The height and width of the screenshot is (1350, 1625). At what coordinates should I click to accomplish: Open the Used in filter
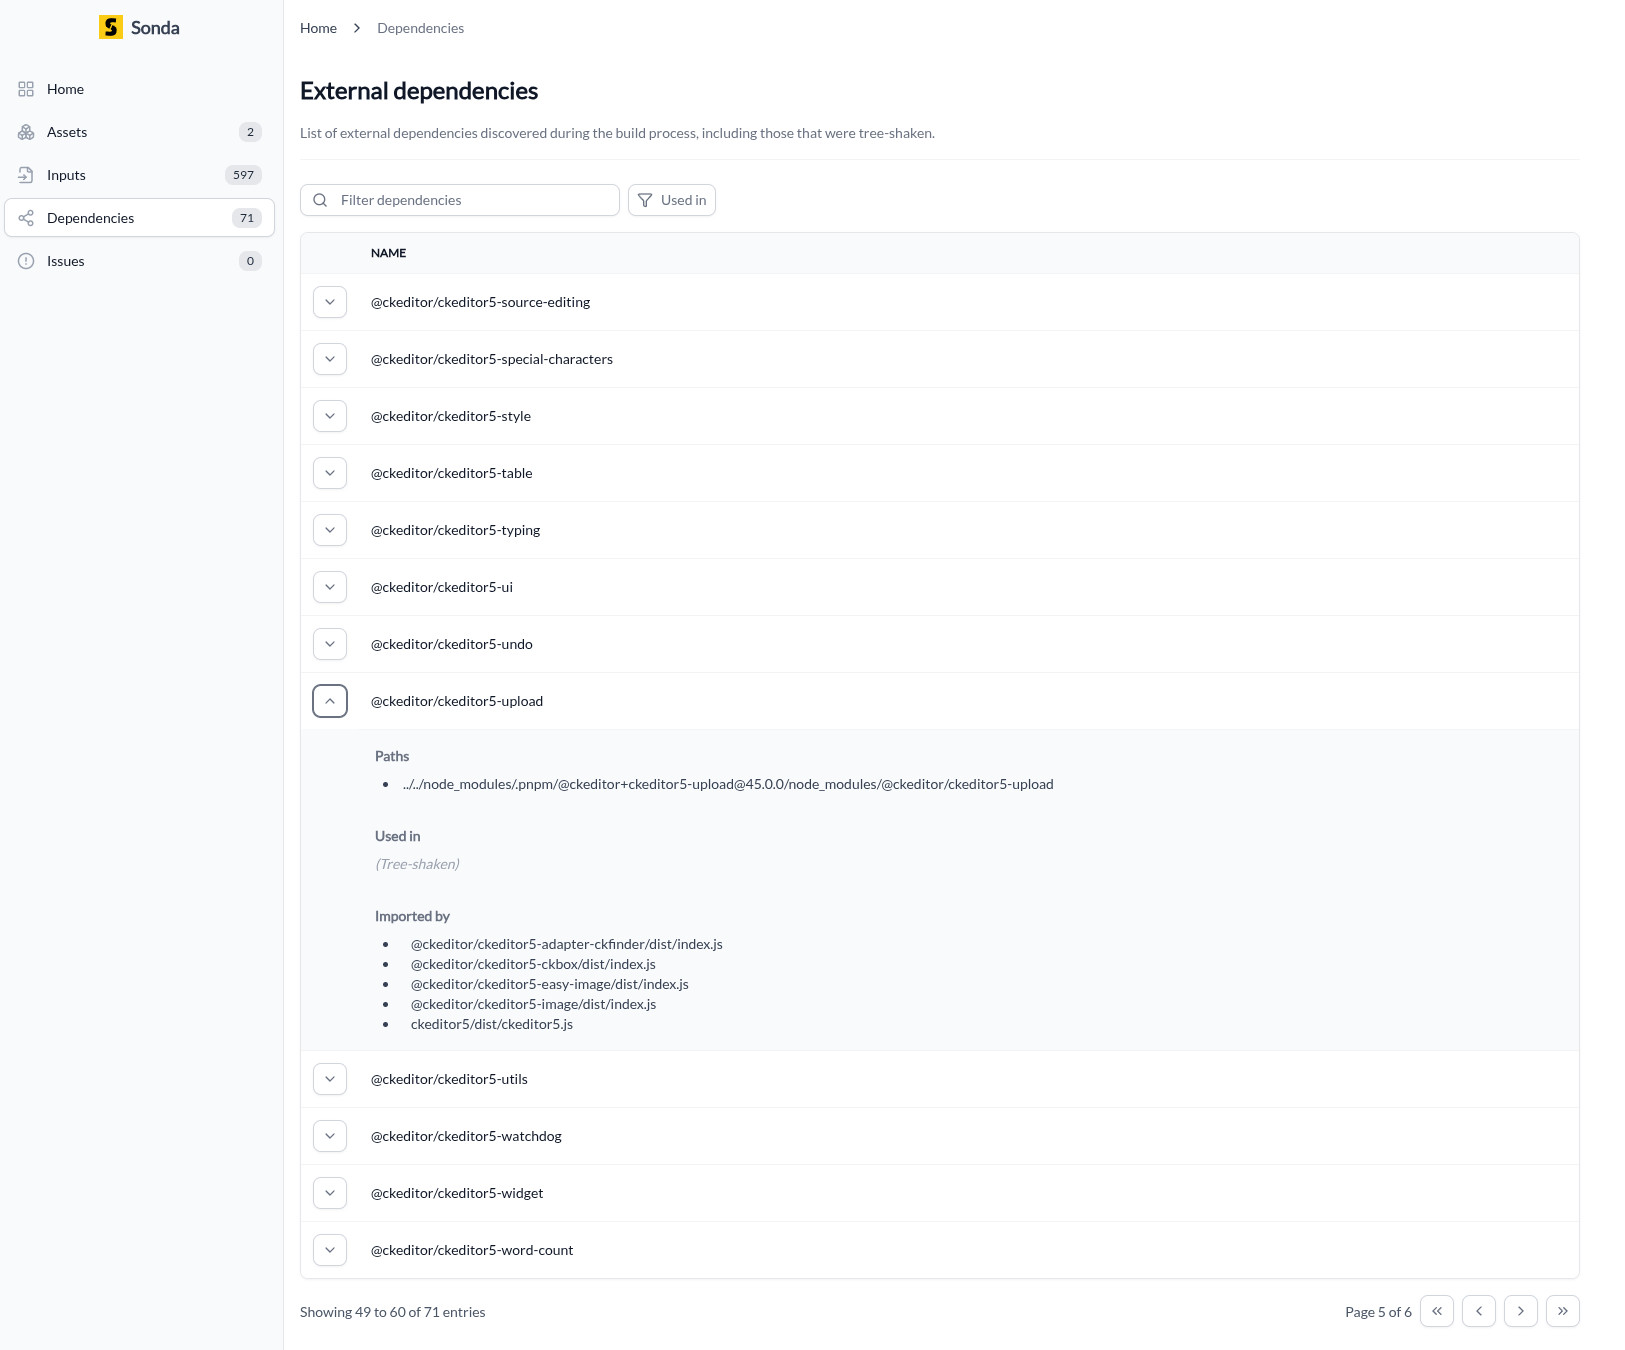(x=672, y=200)
